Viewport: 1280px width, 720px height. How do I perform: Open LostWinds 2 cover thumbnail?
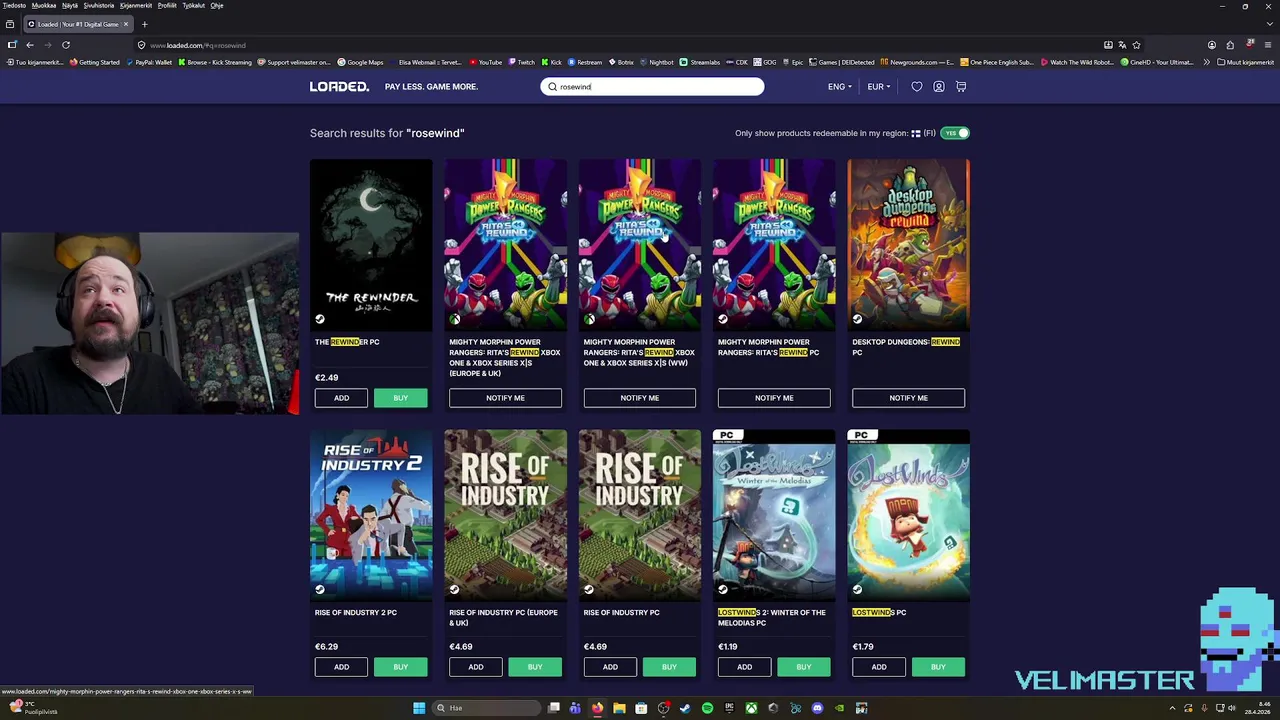774,515
